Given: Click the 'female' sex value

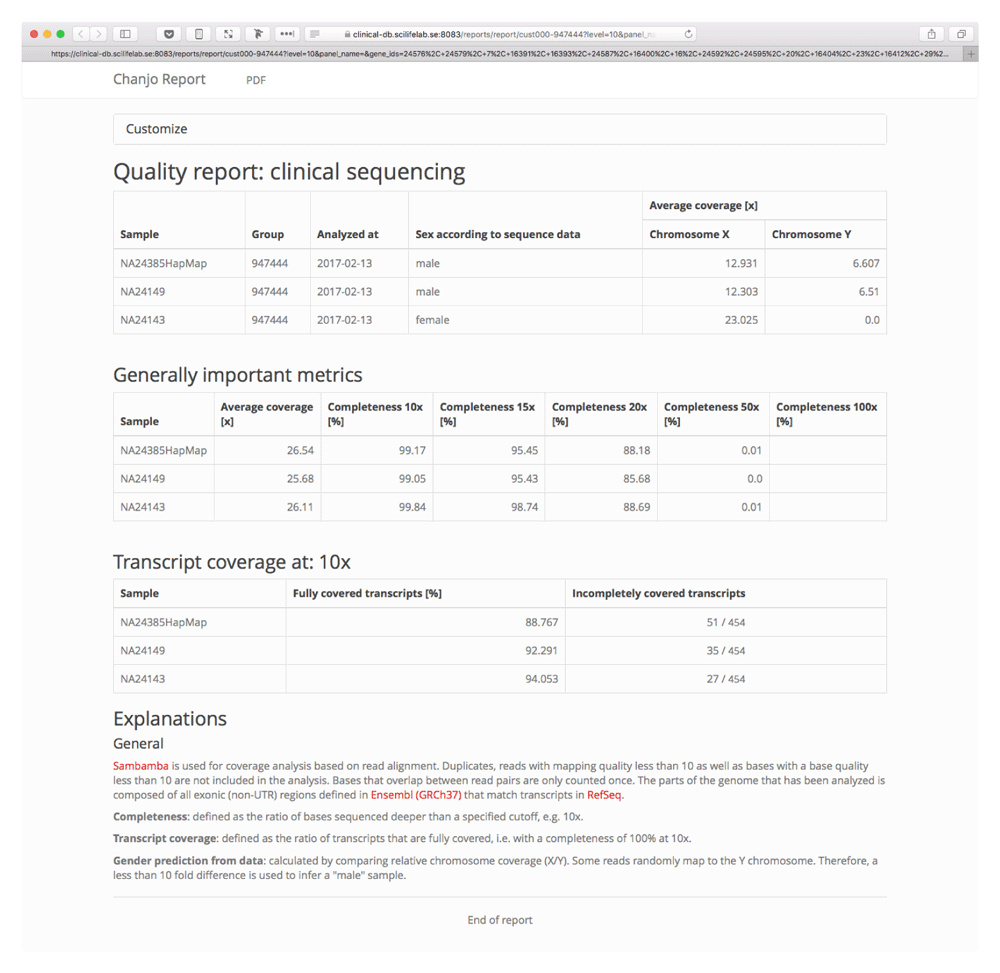Looking at the screenshot, I should click(x=432, y=320).
